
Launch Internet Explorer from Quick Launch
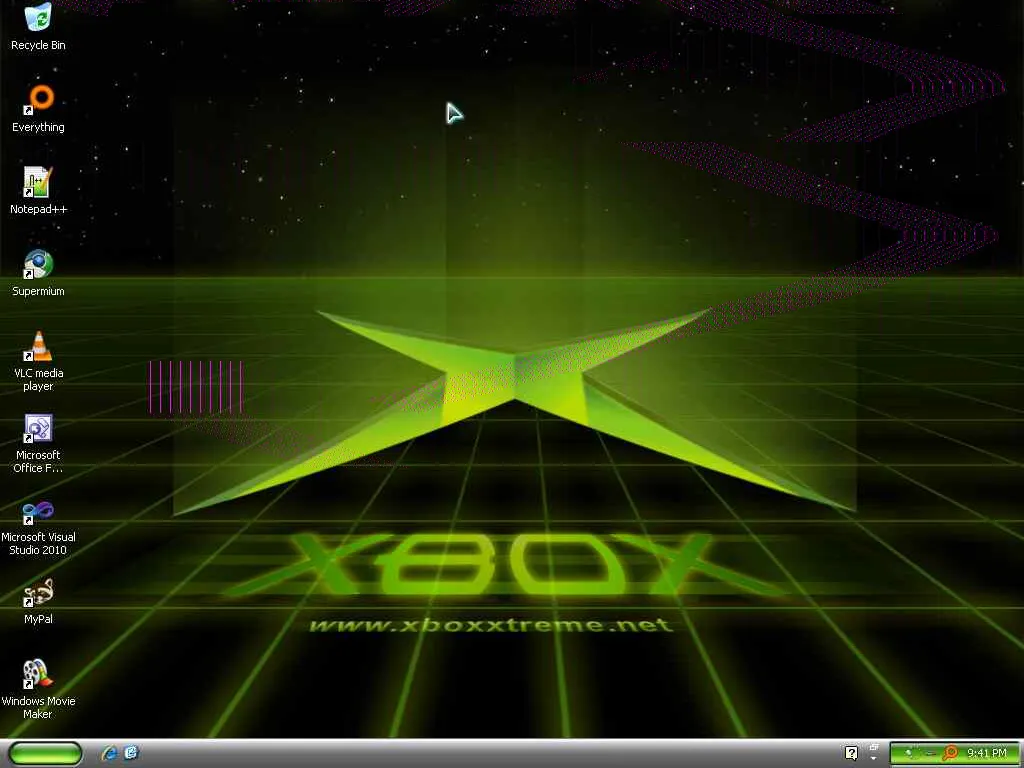109,753
